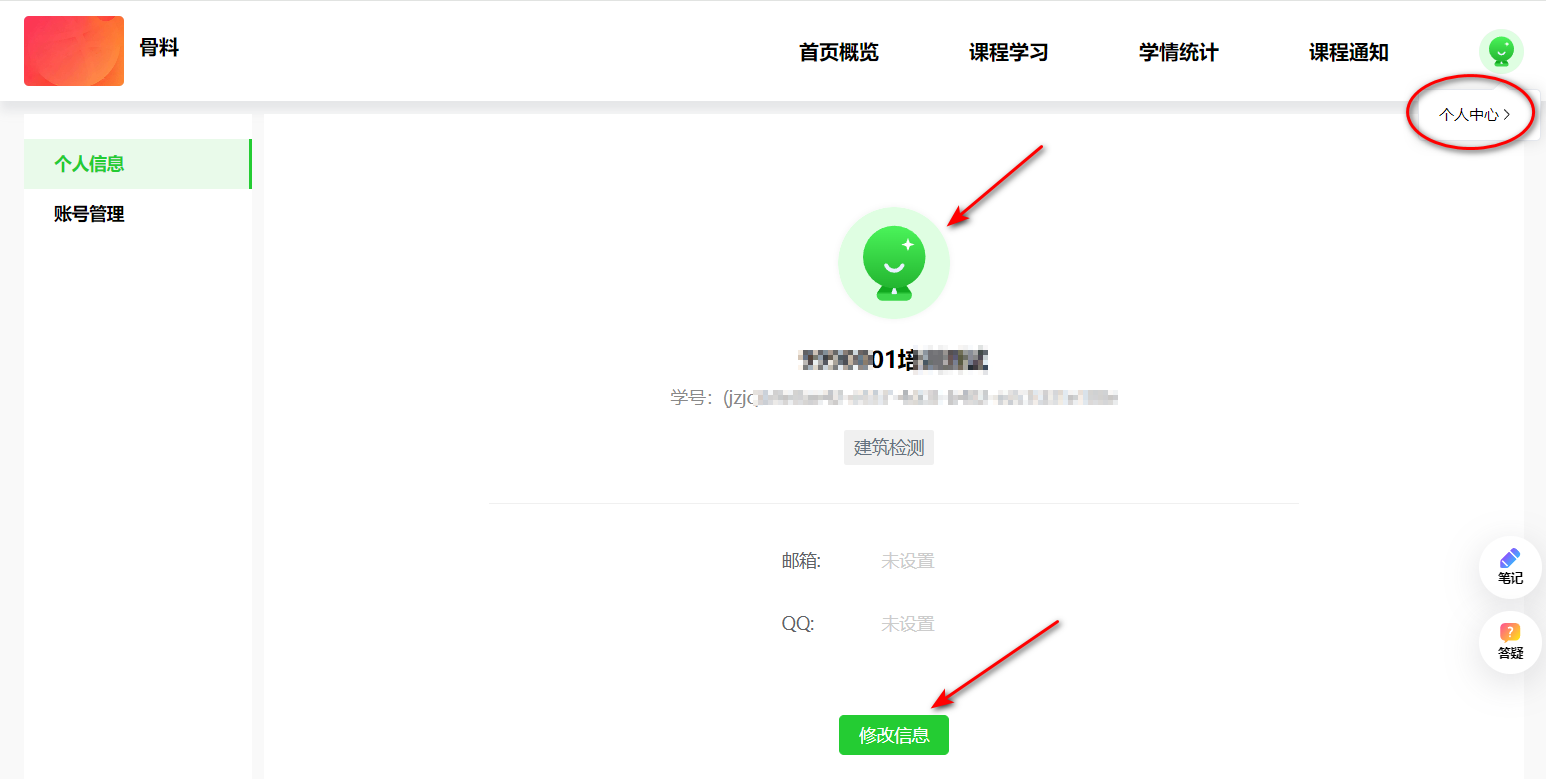1546x779 pixels.
Task: Switch to 学情统计 in the top menu
Action: (1178, 53)
